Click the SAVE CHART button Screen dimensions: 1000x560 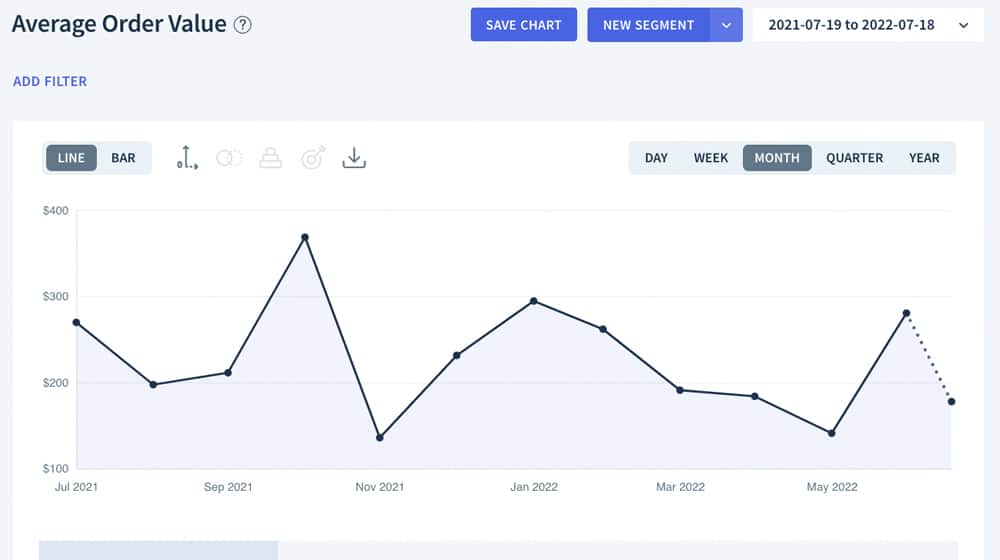524,25
